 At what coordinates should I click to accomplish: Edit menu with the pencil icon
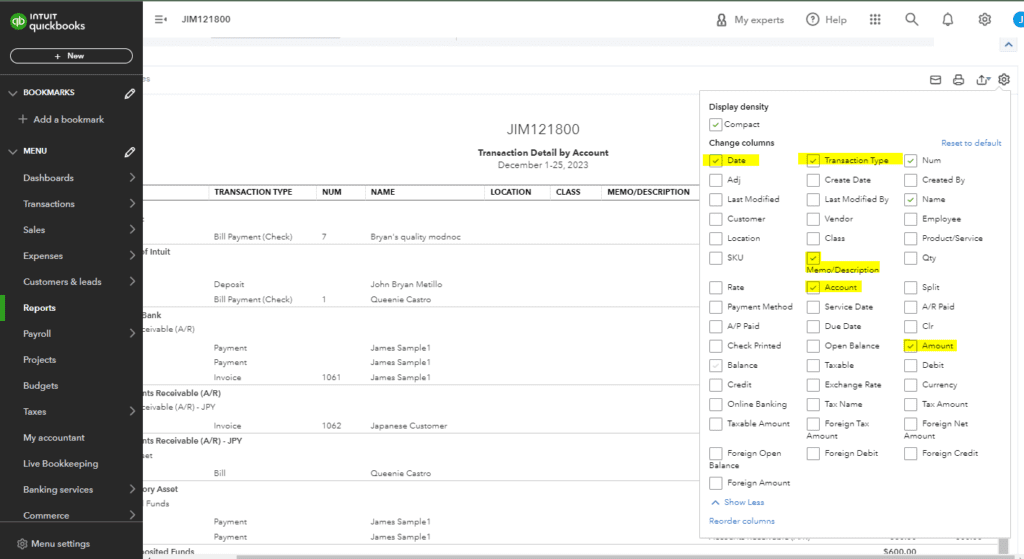[x=130, y=152]
